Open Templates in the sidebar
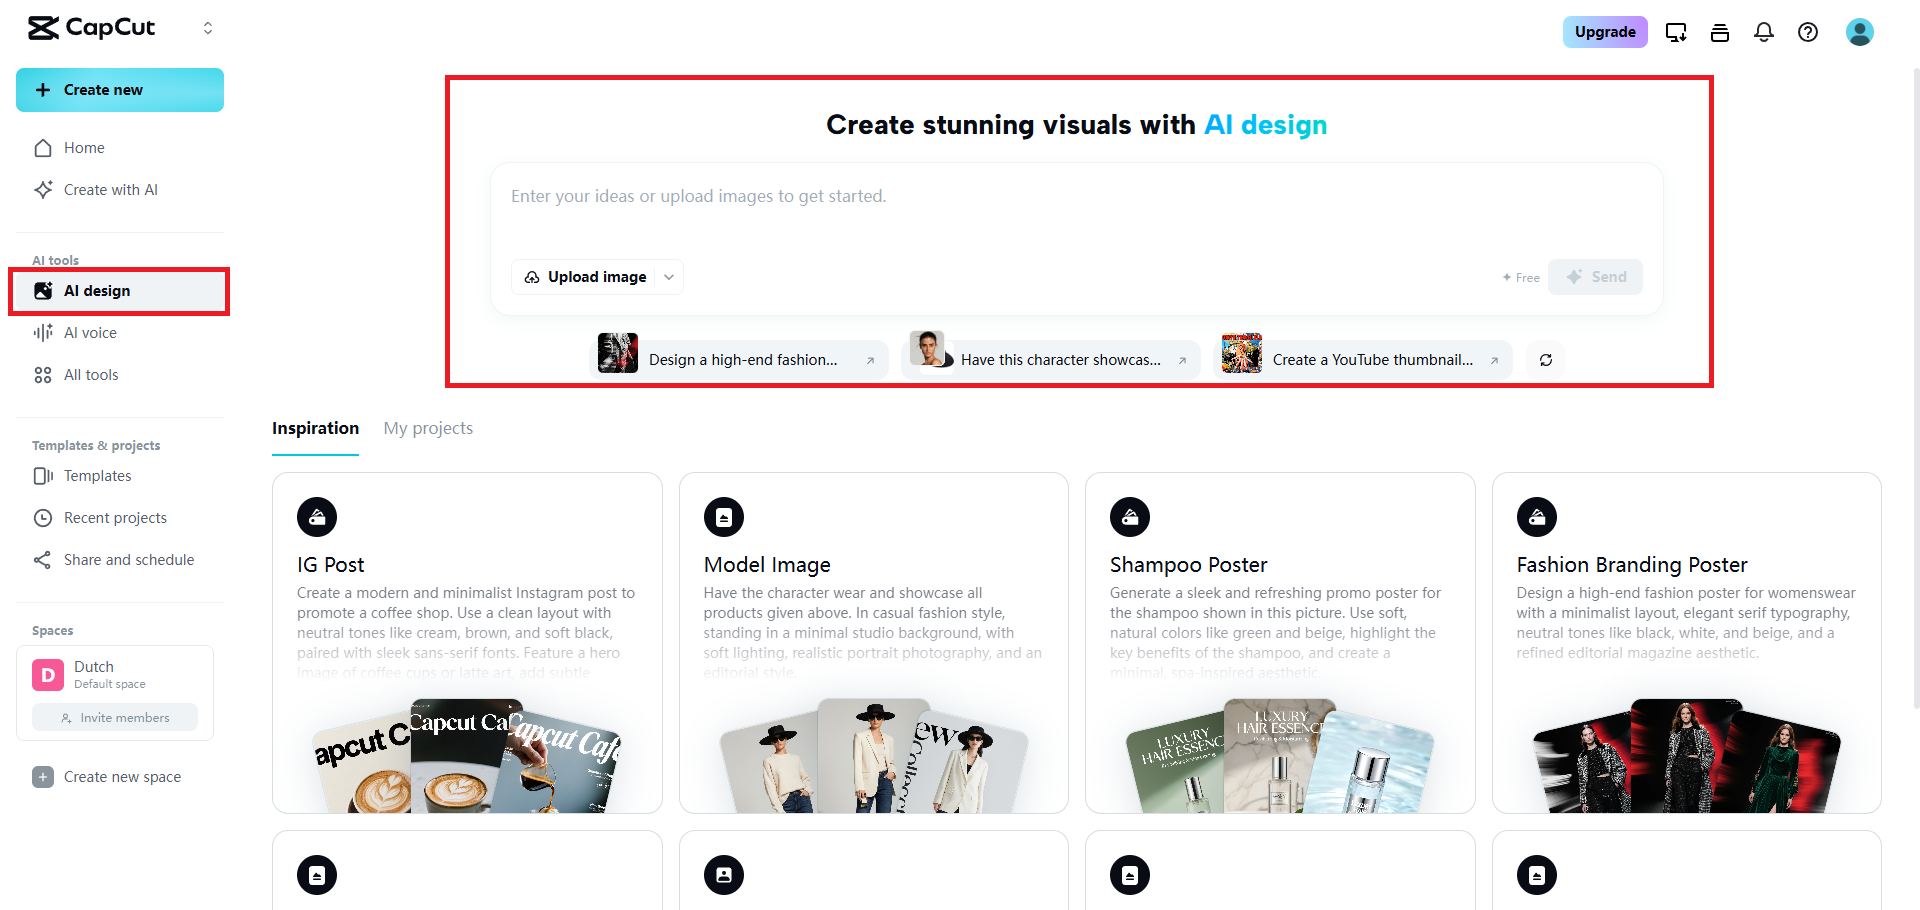The image size is (1920, 910). click(x=96, y=475)
